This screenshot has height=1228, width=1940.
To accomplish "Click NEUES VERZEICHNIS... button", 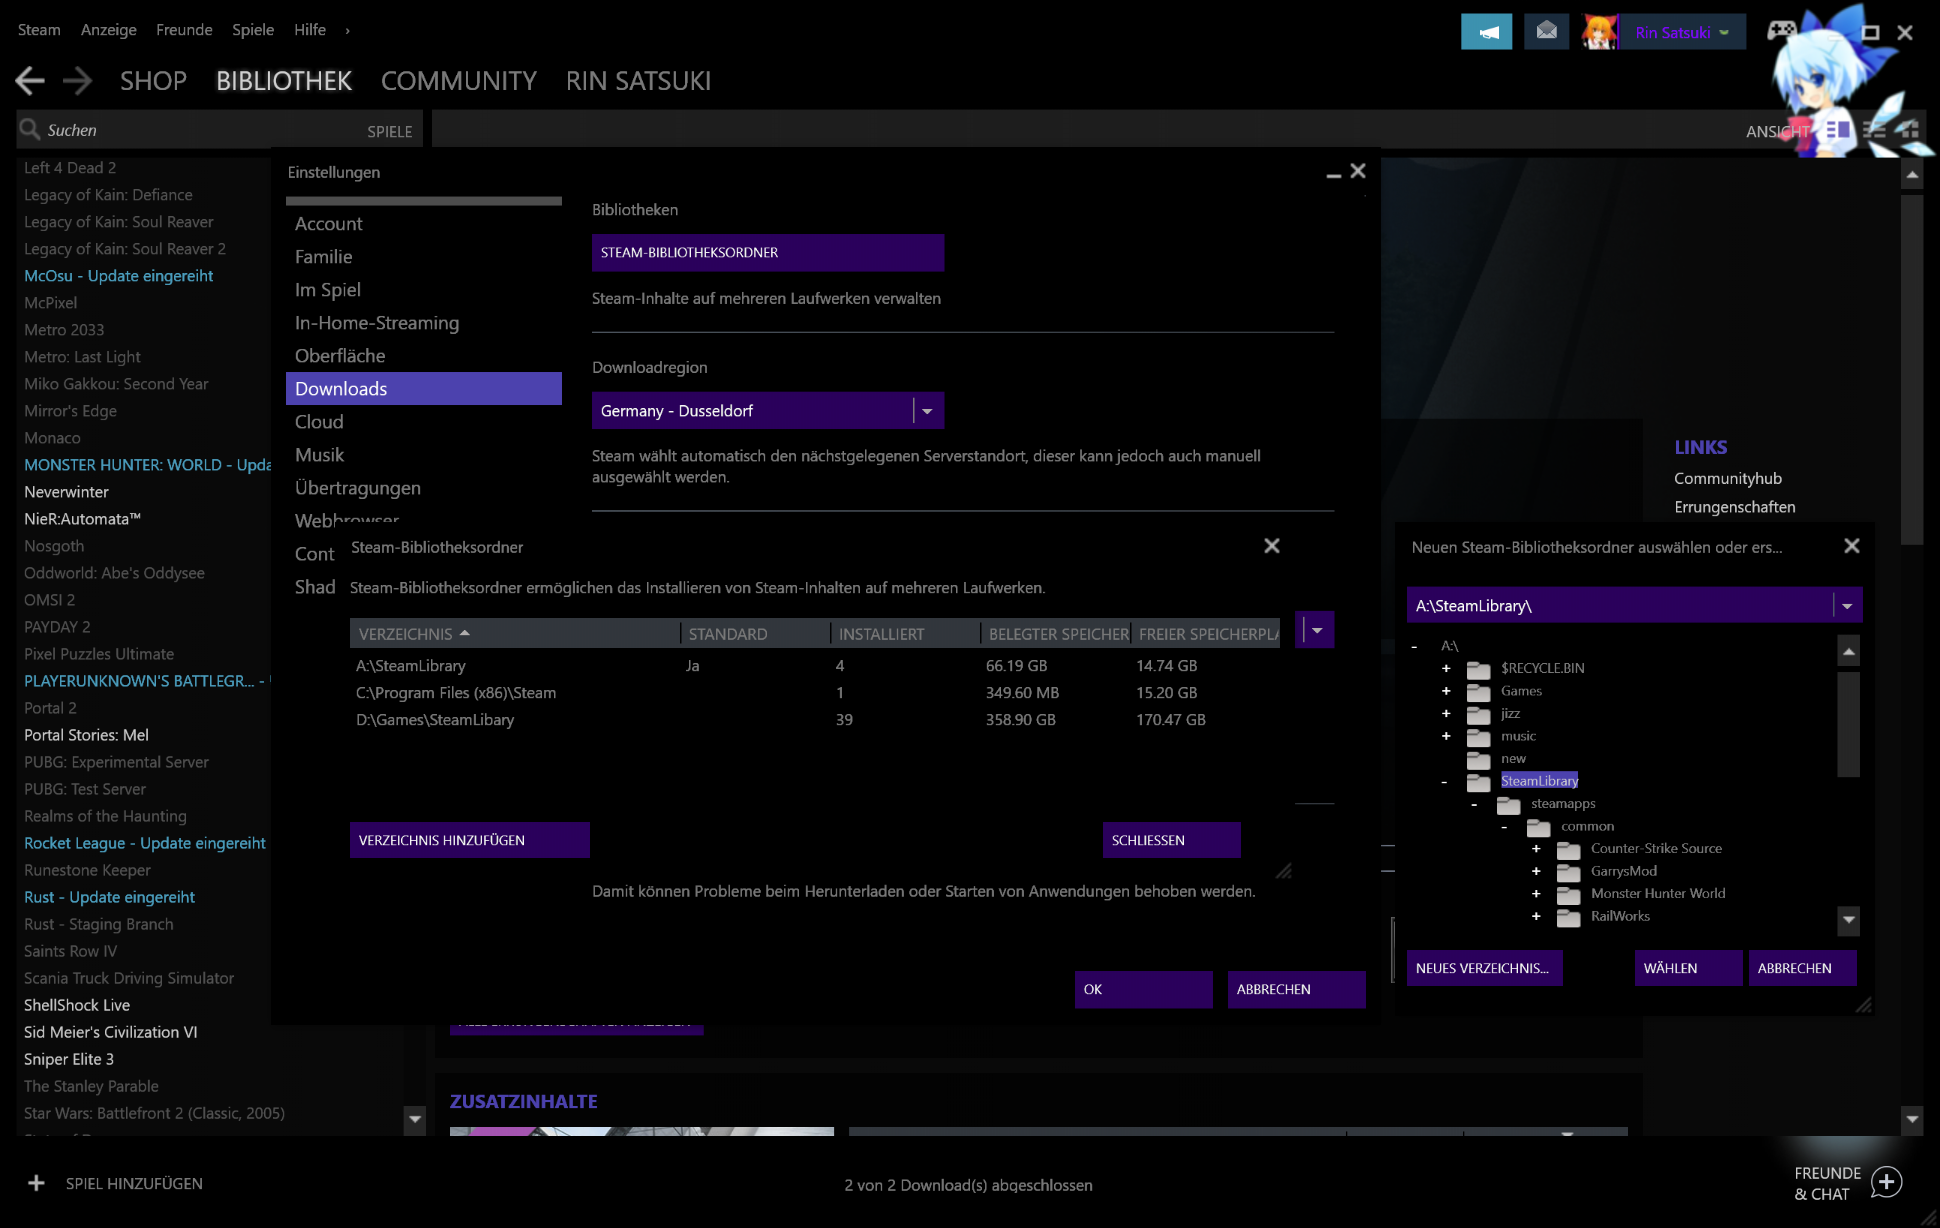I will [x=1485, y=968].
